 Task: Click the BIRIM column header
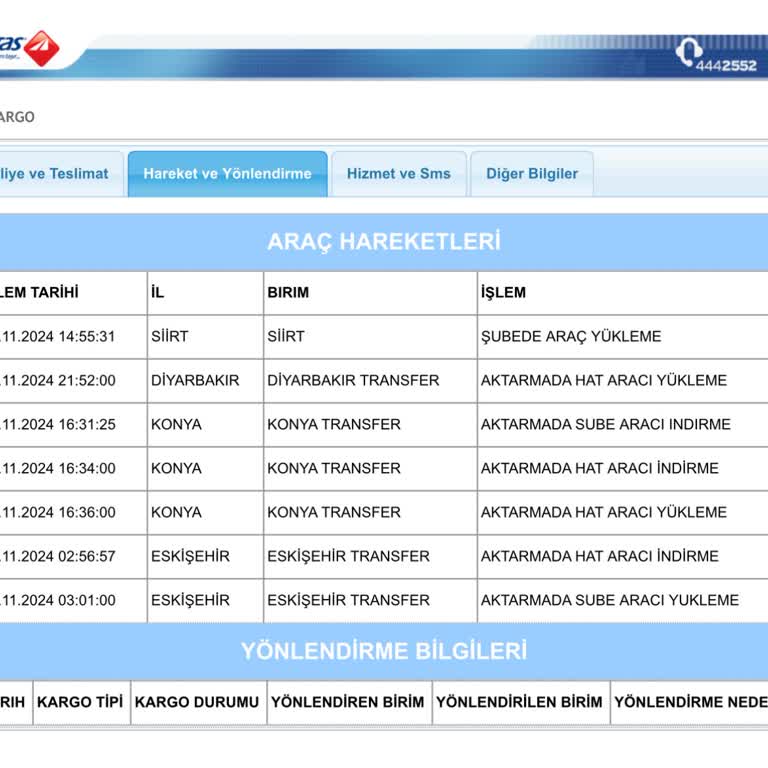(370, 293)
